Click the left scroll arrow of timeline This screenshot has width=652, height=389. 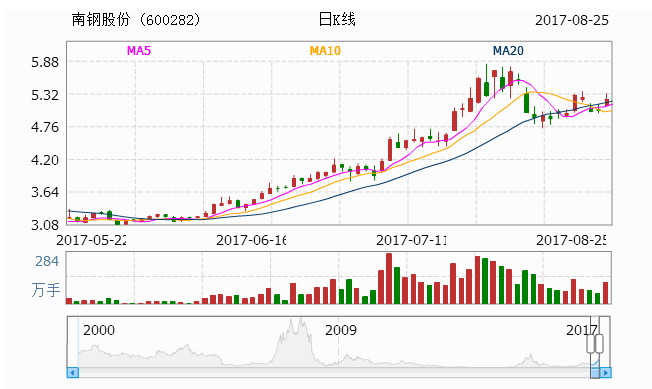73,372
